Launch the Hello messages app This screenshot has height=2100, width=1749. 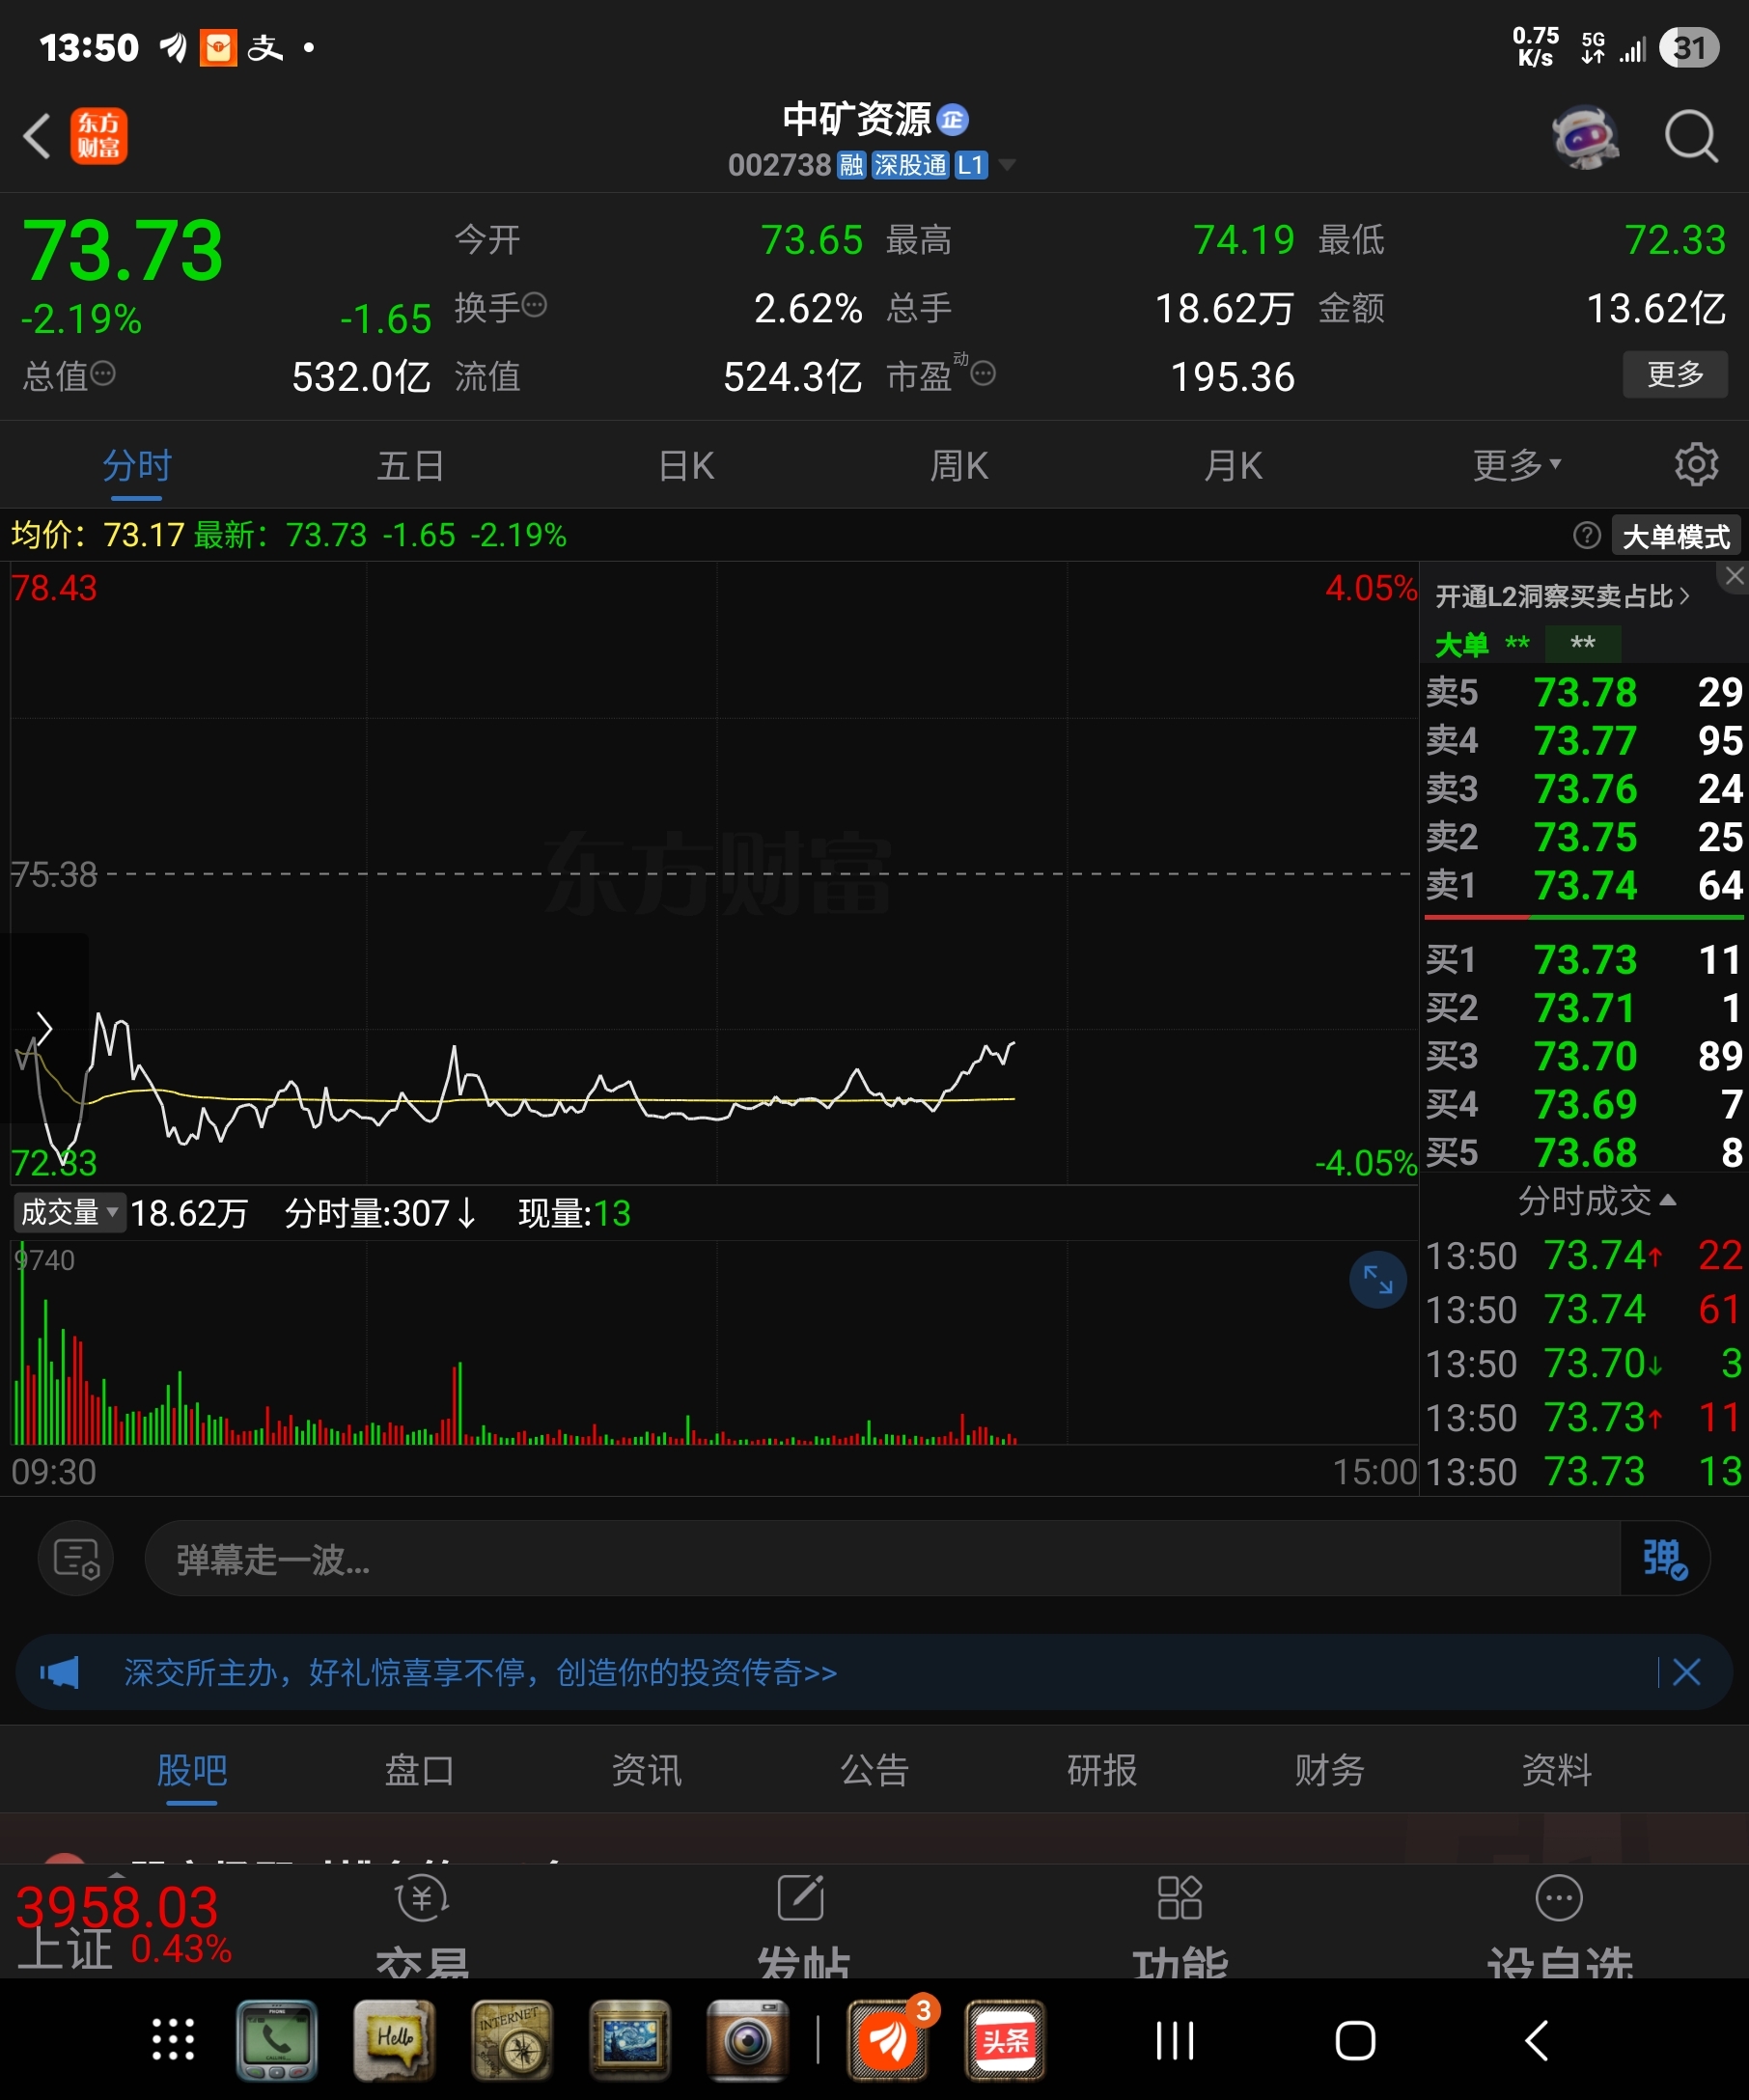(x=394, y=2040)
